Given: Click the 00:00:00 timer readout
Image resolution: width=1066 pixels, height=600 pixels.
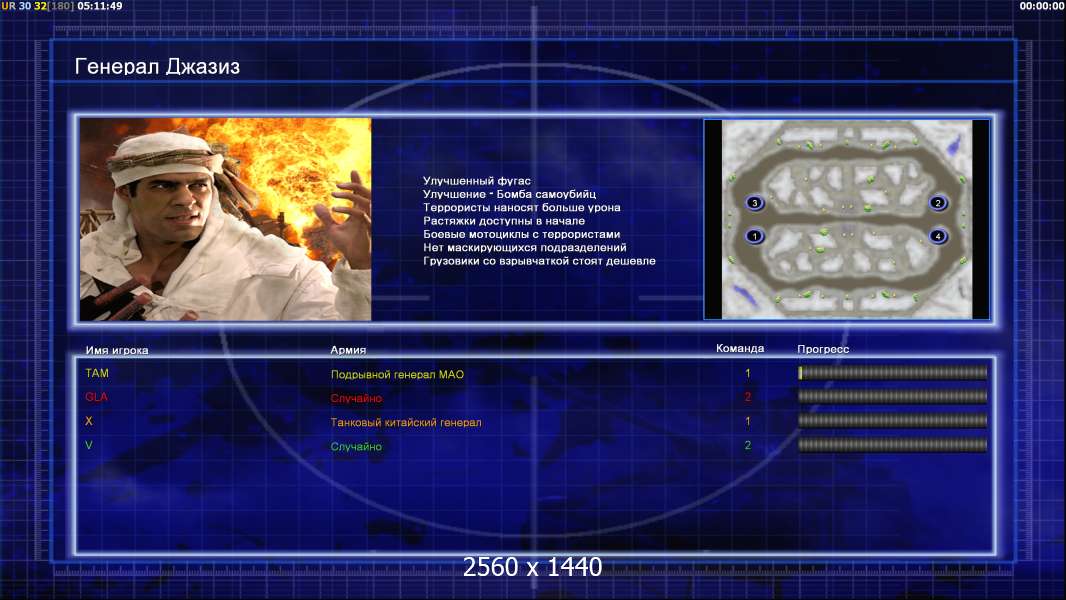Looking at the screenshot, I should 1042,6.
